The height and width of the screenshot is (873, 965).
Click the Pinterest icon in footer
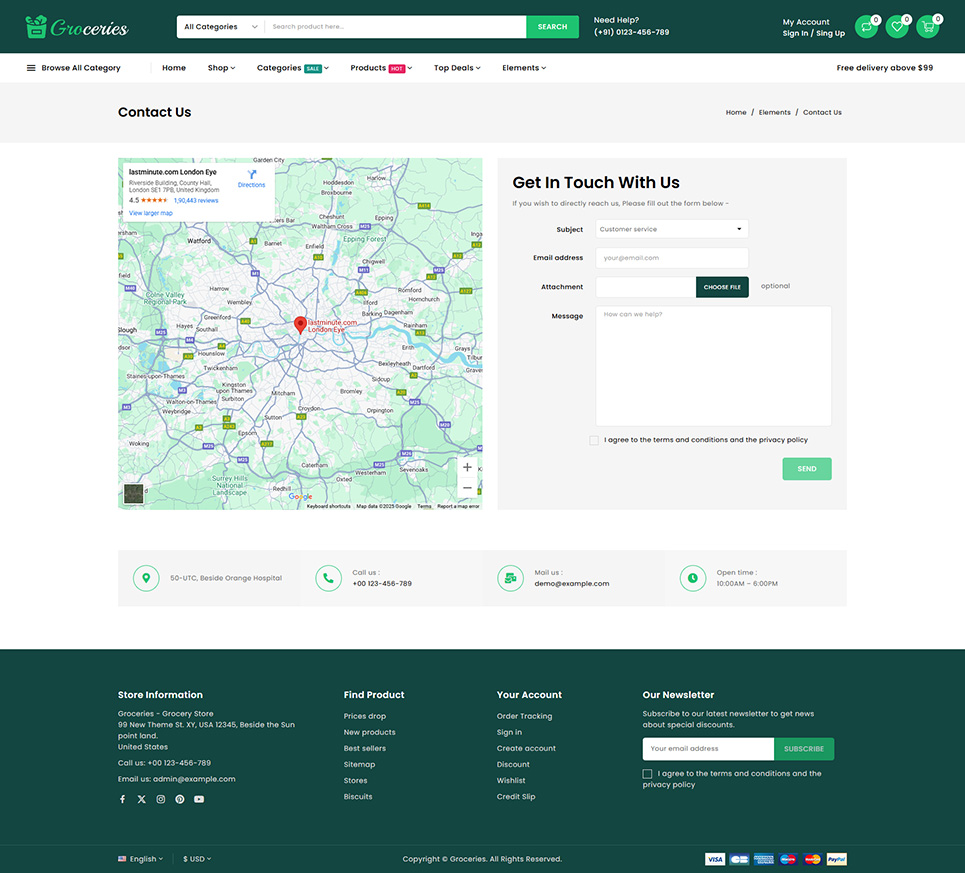(x=180, y=799)
